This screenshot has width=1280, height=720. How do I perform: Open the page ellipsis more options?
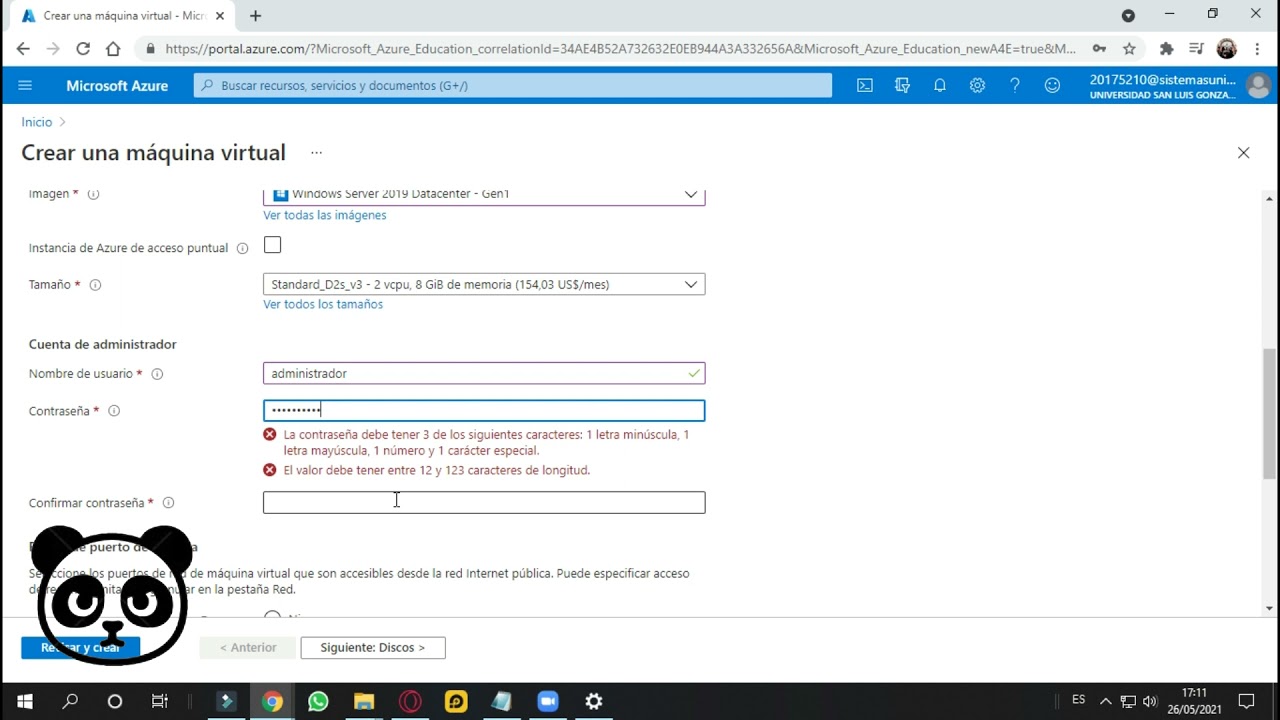316,153
